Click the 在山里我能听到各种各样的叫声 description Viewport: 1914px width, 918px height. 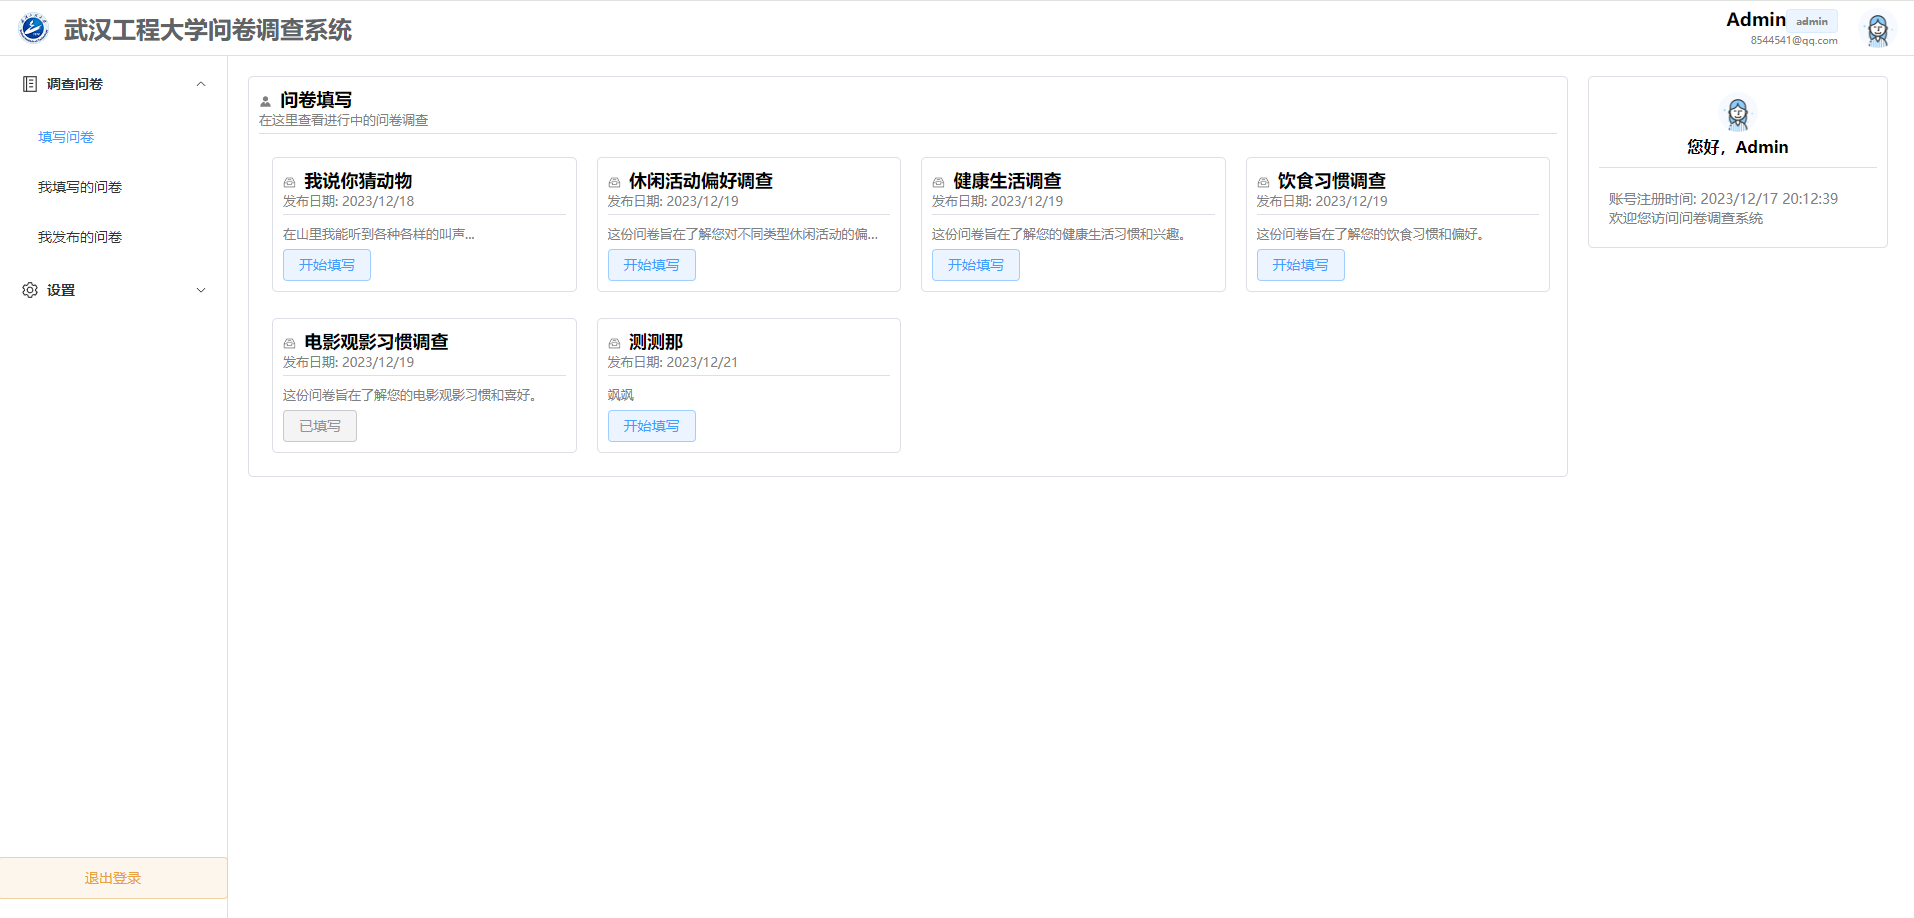click(x=379, y=234)
